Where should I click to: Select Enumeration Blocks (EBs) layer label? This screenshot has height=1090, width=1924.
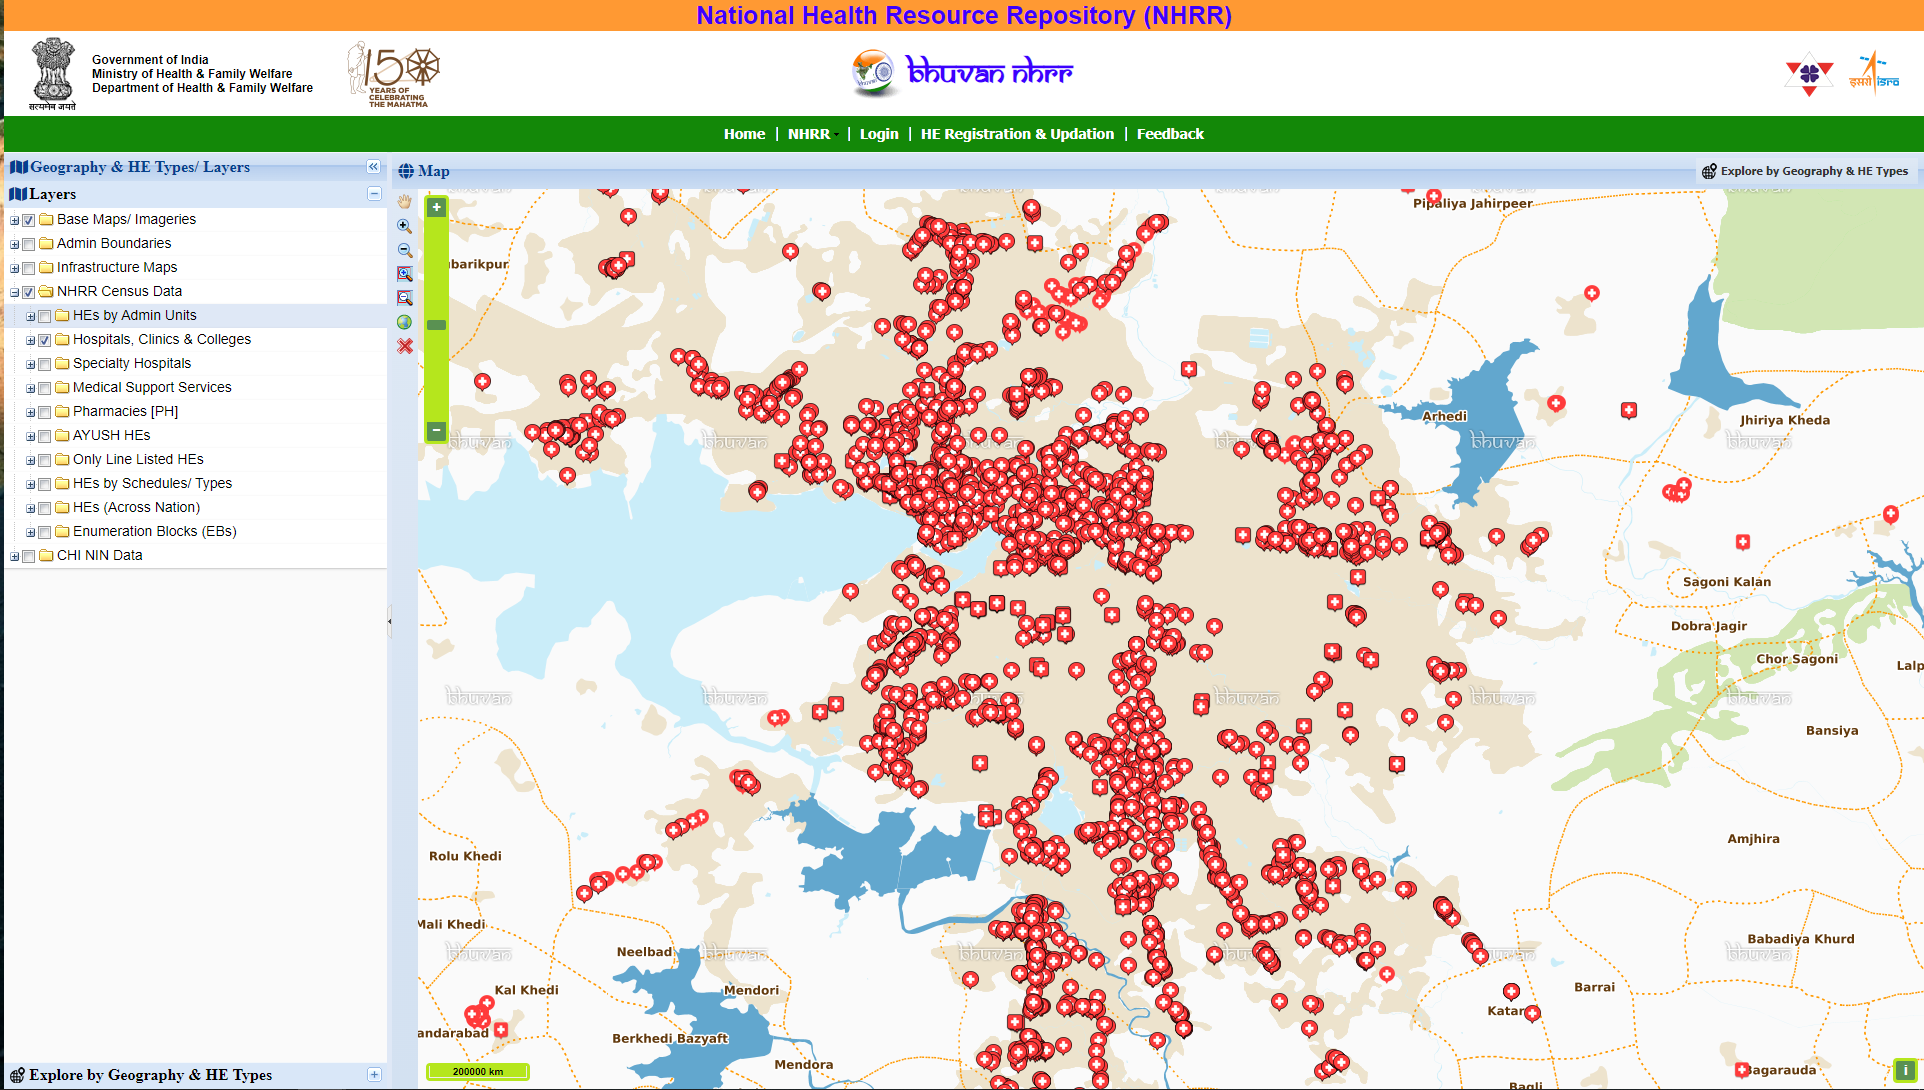pos(154,531)
